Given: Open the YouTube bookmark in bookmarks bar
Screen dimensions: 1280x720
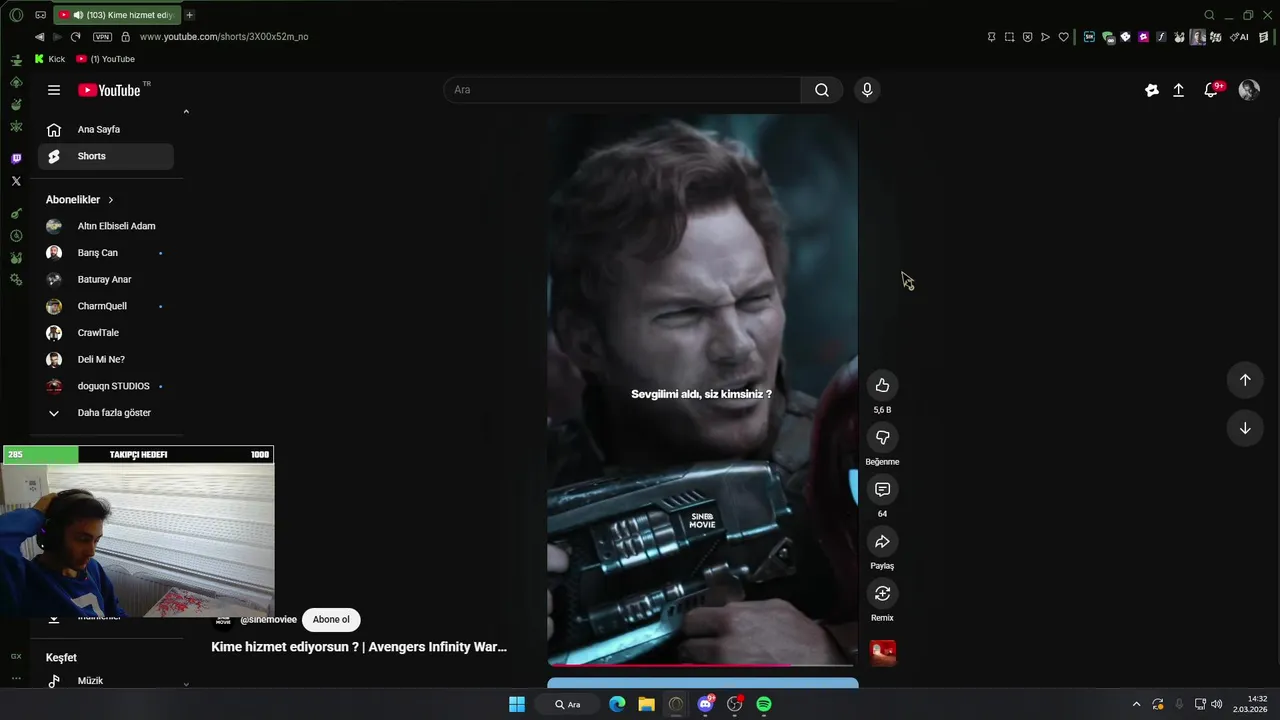Looking at the screenshot, I should point(106,59).
